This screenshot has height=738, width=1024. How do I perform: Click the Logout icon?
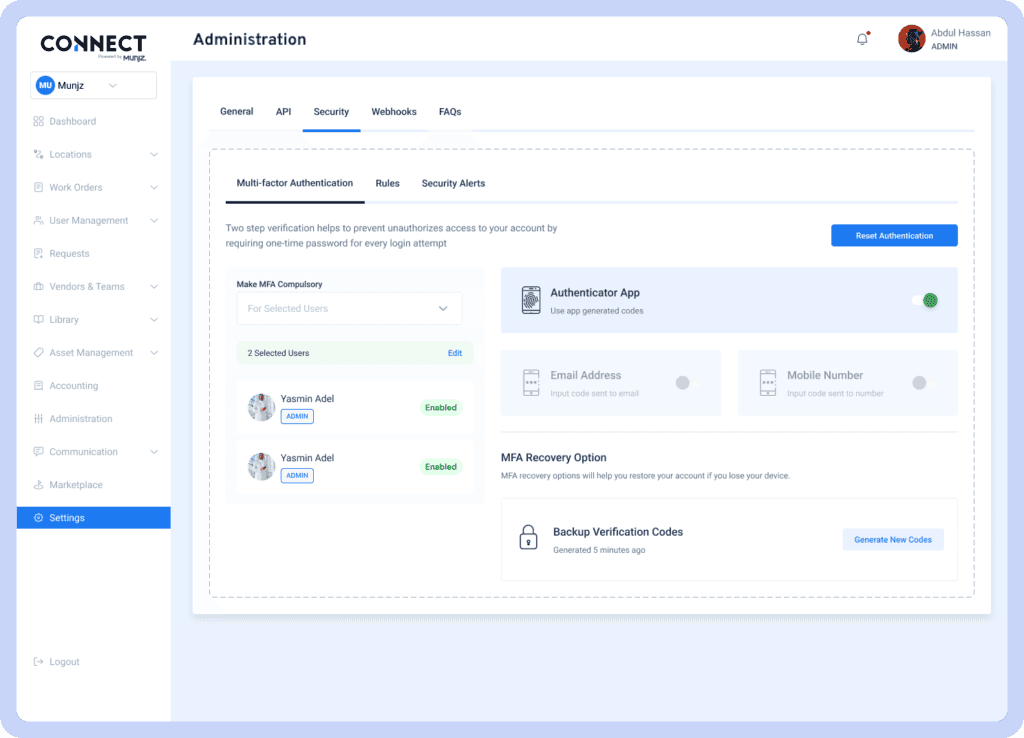38,662
